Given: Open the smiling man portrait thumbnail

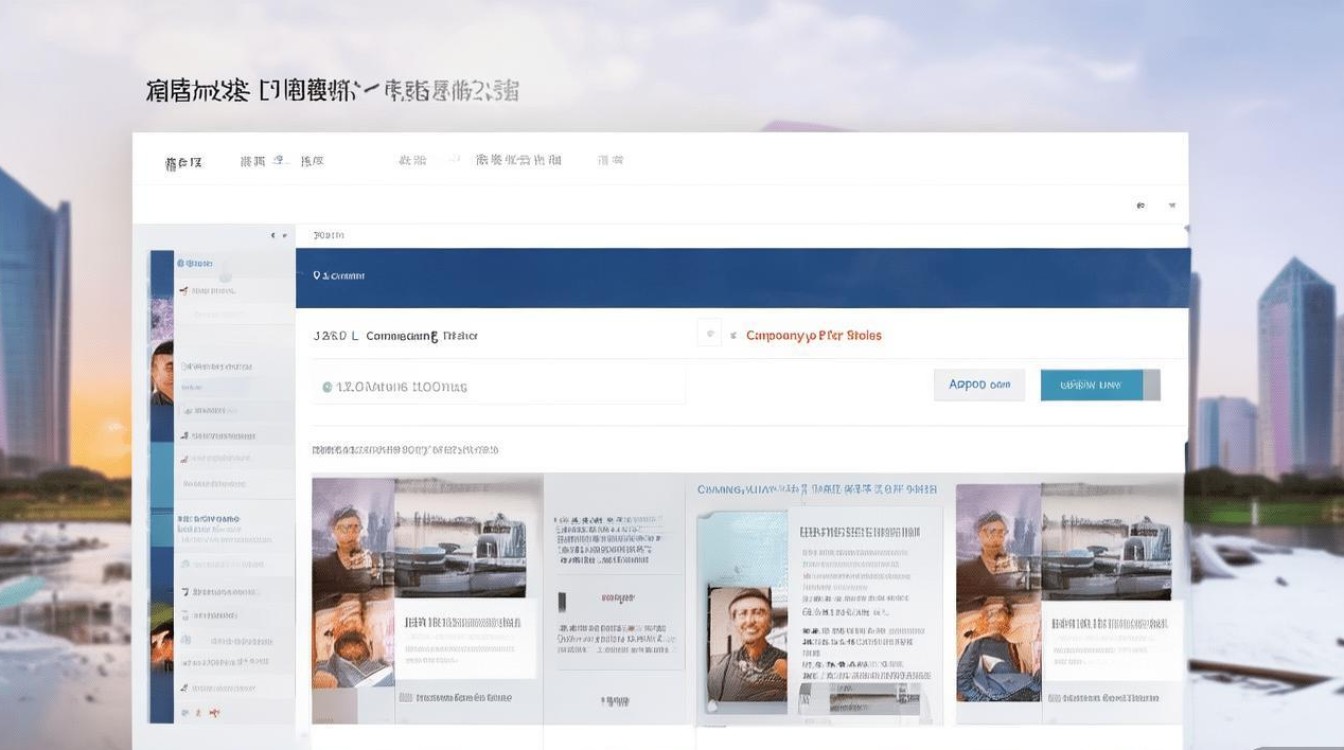Looking at the screenshot, I should (747, 641).
